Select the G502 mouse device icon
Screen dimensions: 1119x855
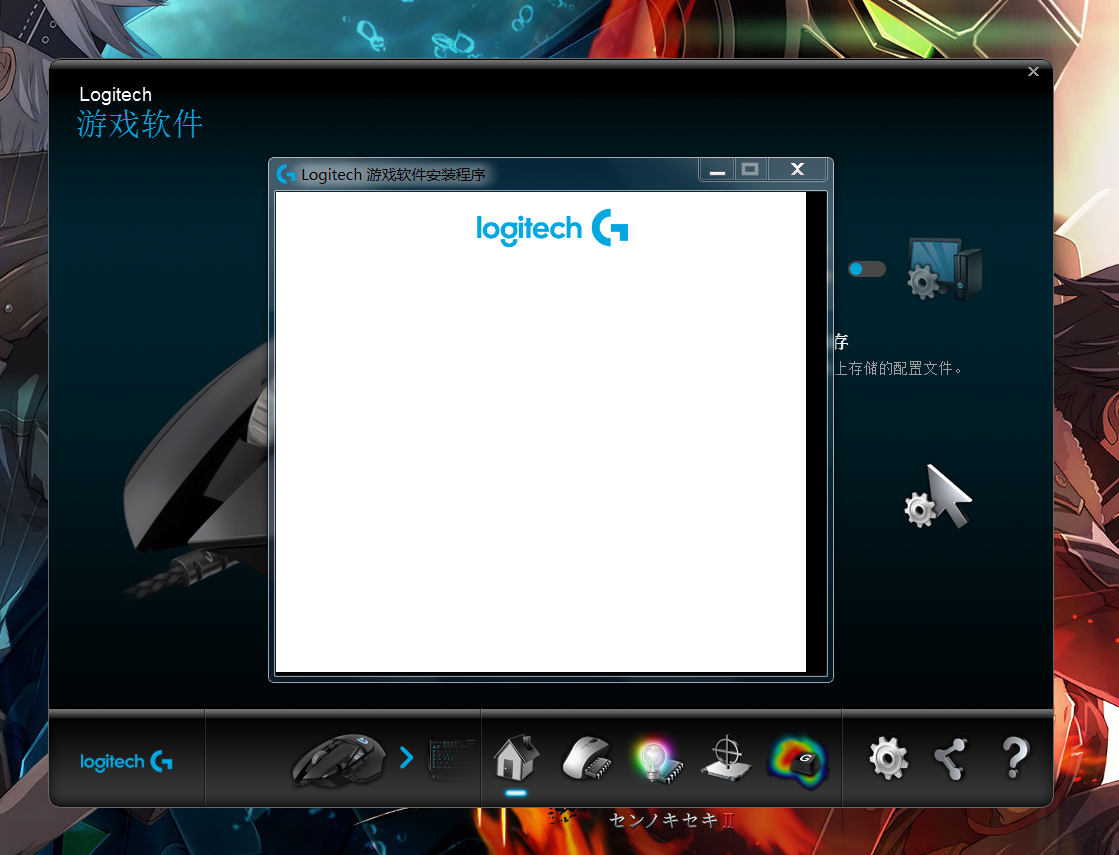339,760
